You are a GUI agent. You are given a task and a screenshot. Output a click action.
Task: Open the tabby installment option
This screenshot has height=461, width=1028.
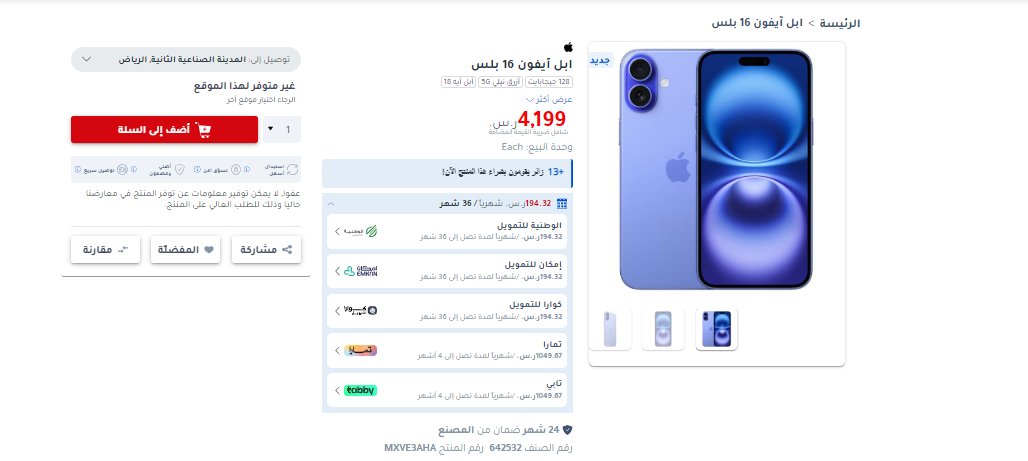click(445, 390)
